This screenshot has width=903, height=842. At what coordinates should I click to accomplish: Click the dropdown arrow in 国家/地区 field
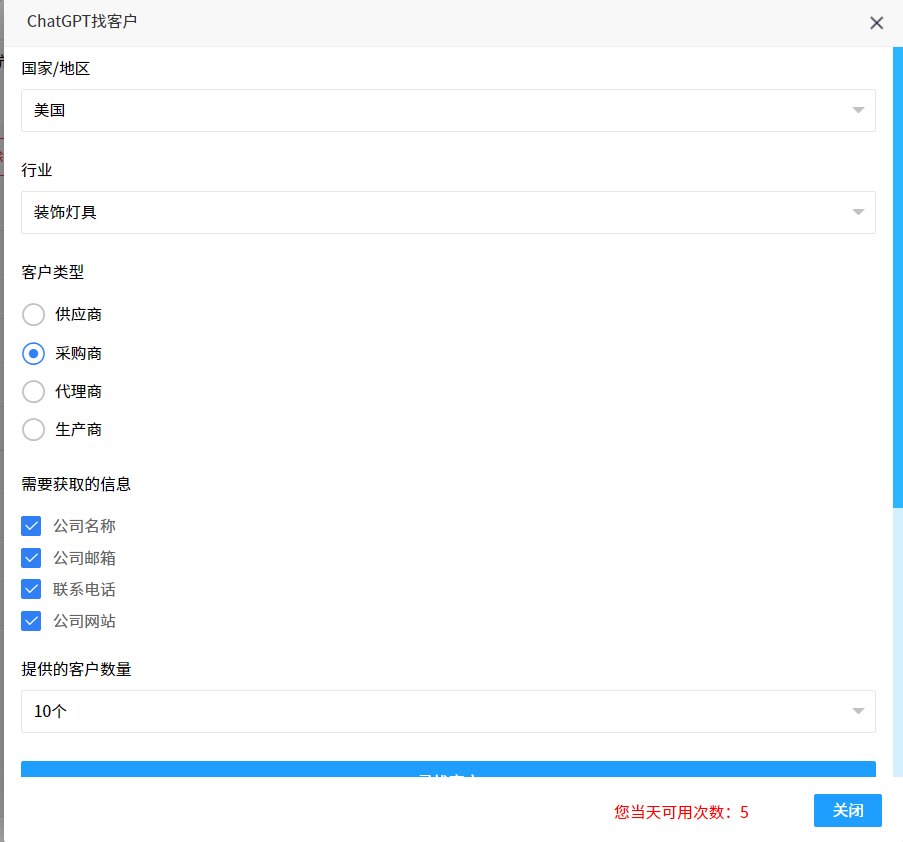857,110
